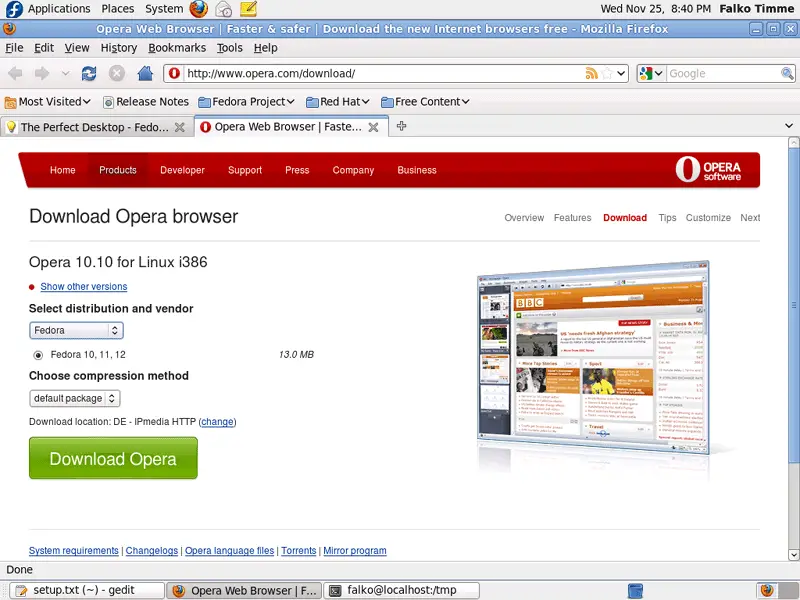Image resolution: width=800 pixels, height=600 pixels.
Task: List all tabs dropdown arrow
Action: tap(789, 126)
